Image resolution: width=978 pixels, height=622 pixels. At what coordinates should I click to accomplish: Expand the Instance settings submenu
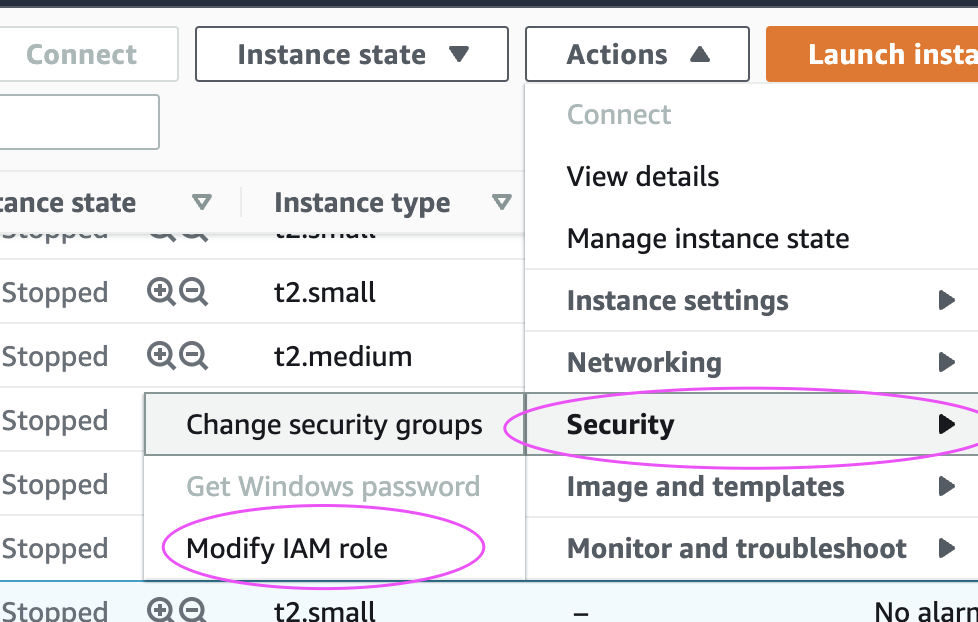pyautogui.click(x=751, y=300)
